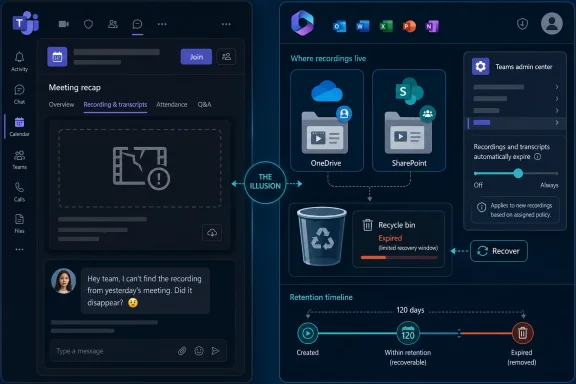576x384 pixels.
Task: Show more apps ellipsis in sidebar
Action: point(19,250)
